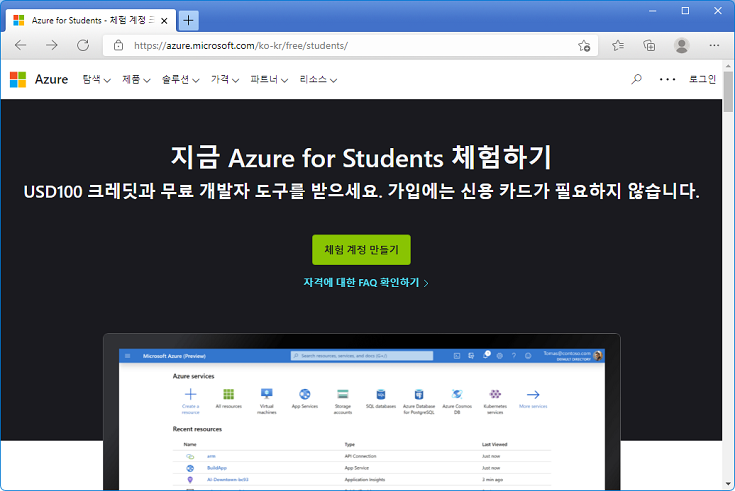
Task: Click the page vertical scrollbar thumb
Action: (x=728, y=91)
